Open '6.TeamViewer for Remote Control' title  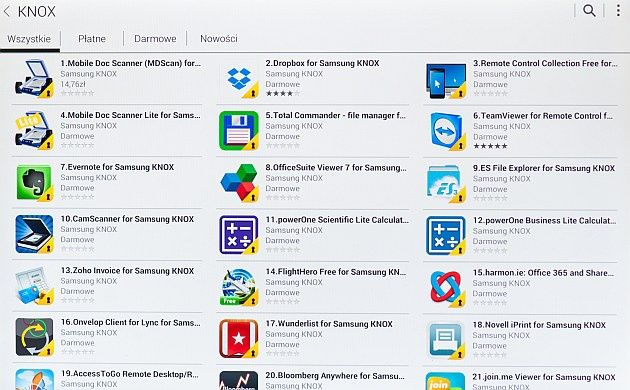click(543, 116)
